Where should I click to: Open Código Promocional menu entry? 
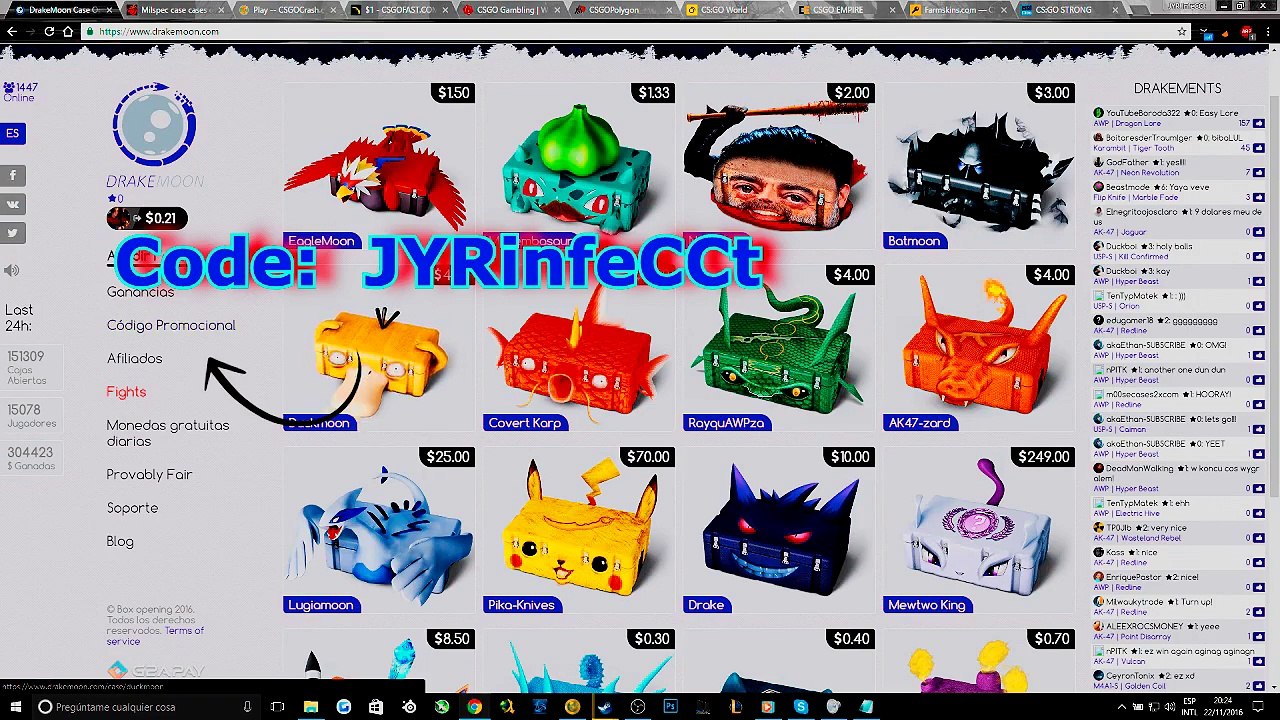[x=171, y=325]
